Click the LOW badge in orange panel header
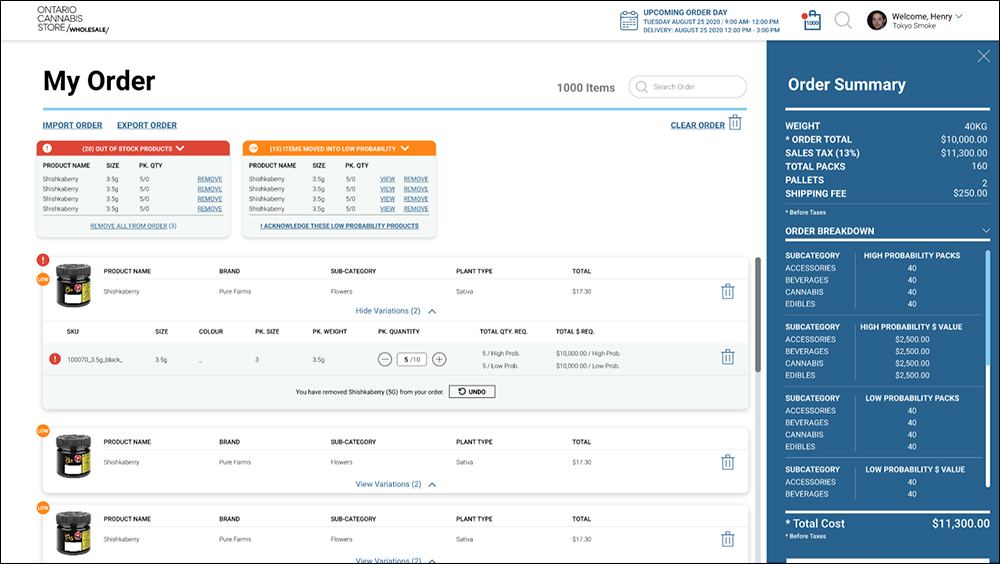 click(x=253, y=148)
